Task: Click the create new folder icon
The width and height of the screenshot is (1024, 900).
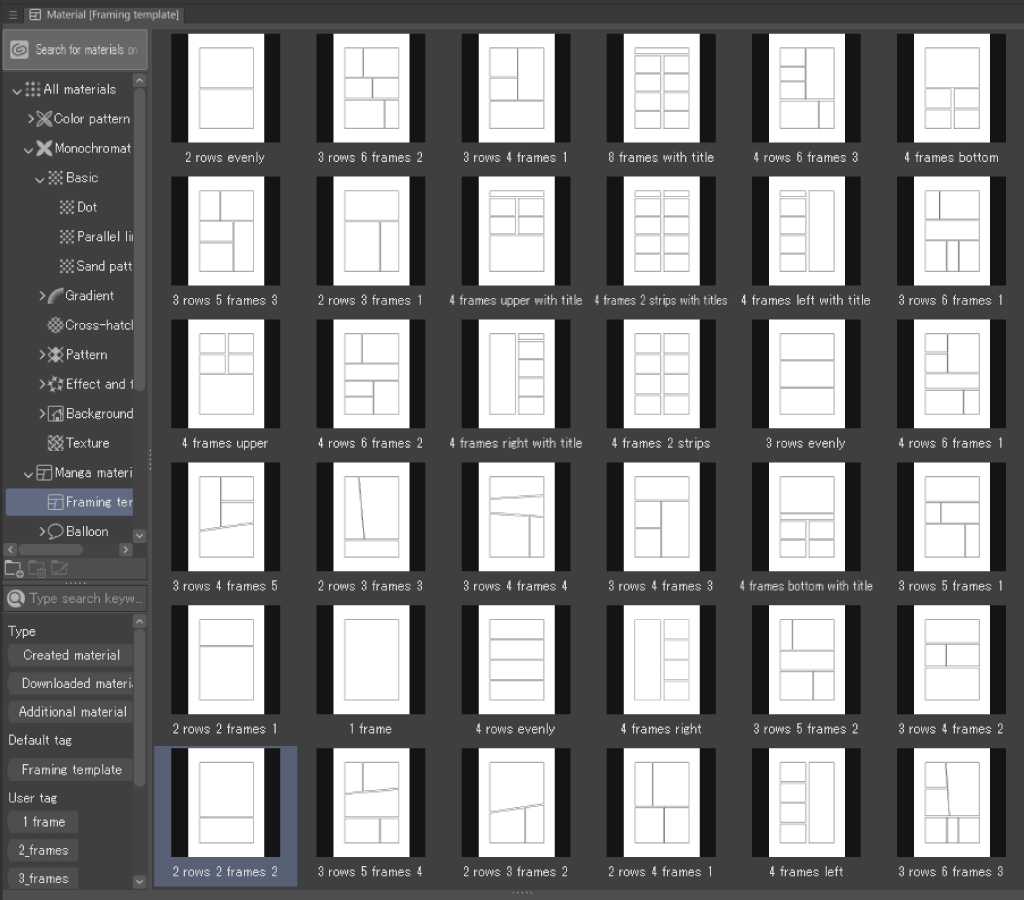Action: (x=14, y=569)
